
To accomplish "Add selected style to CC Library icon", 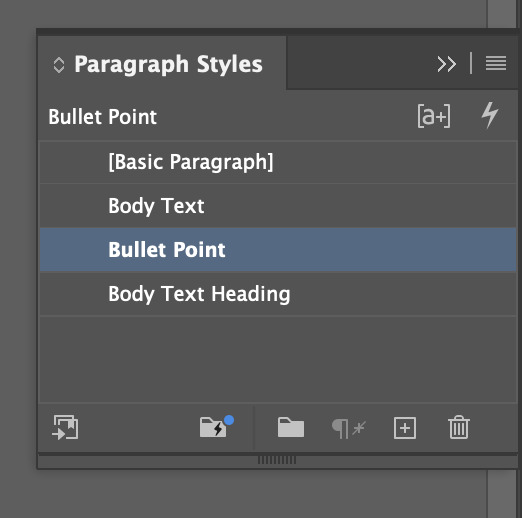I will (x=65, y=427).
